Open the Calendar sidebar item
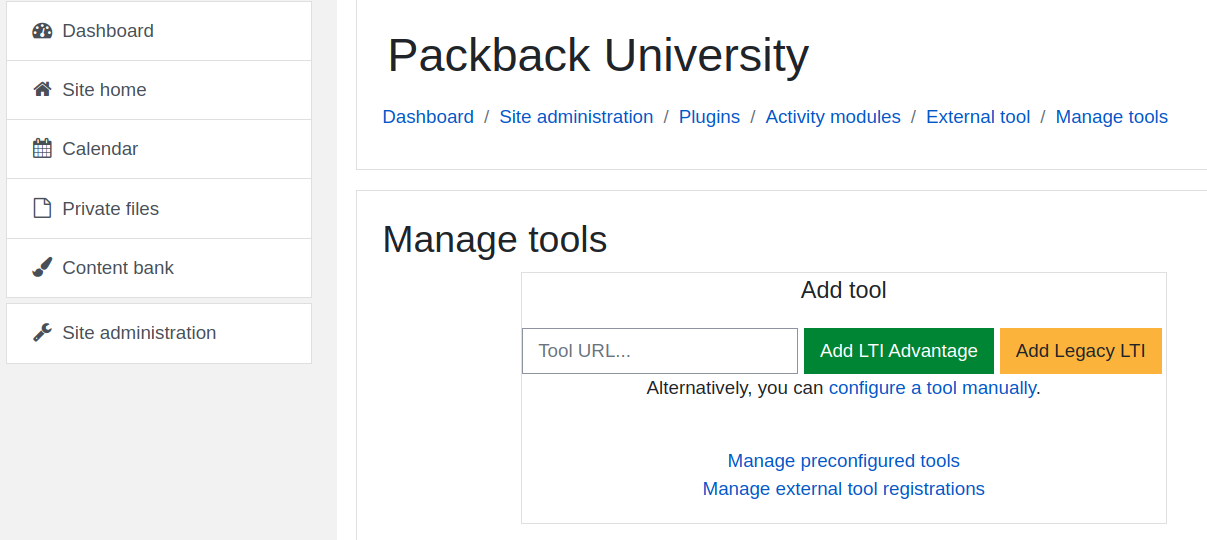The width and height of the screenshot is (1207, 540). (159, 149)
